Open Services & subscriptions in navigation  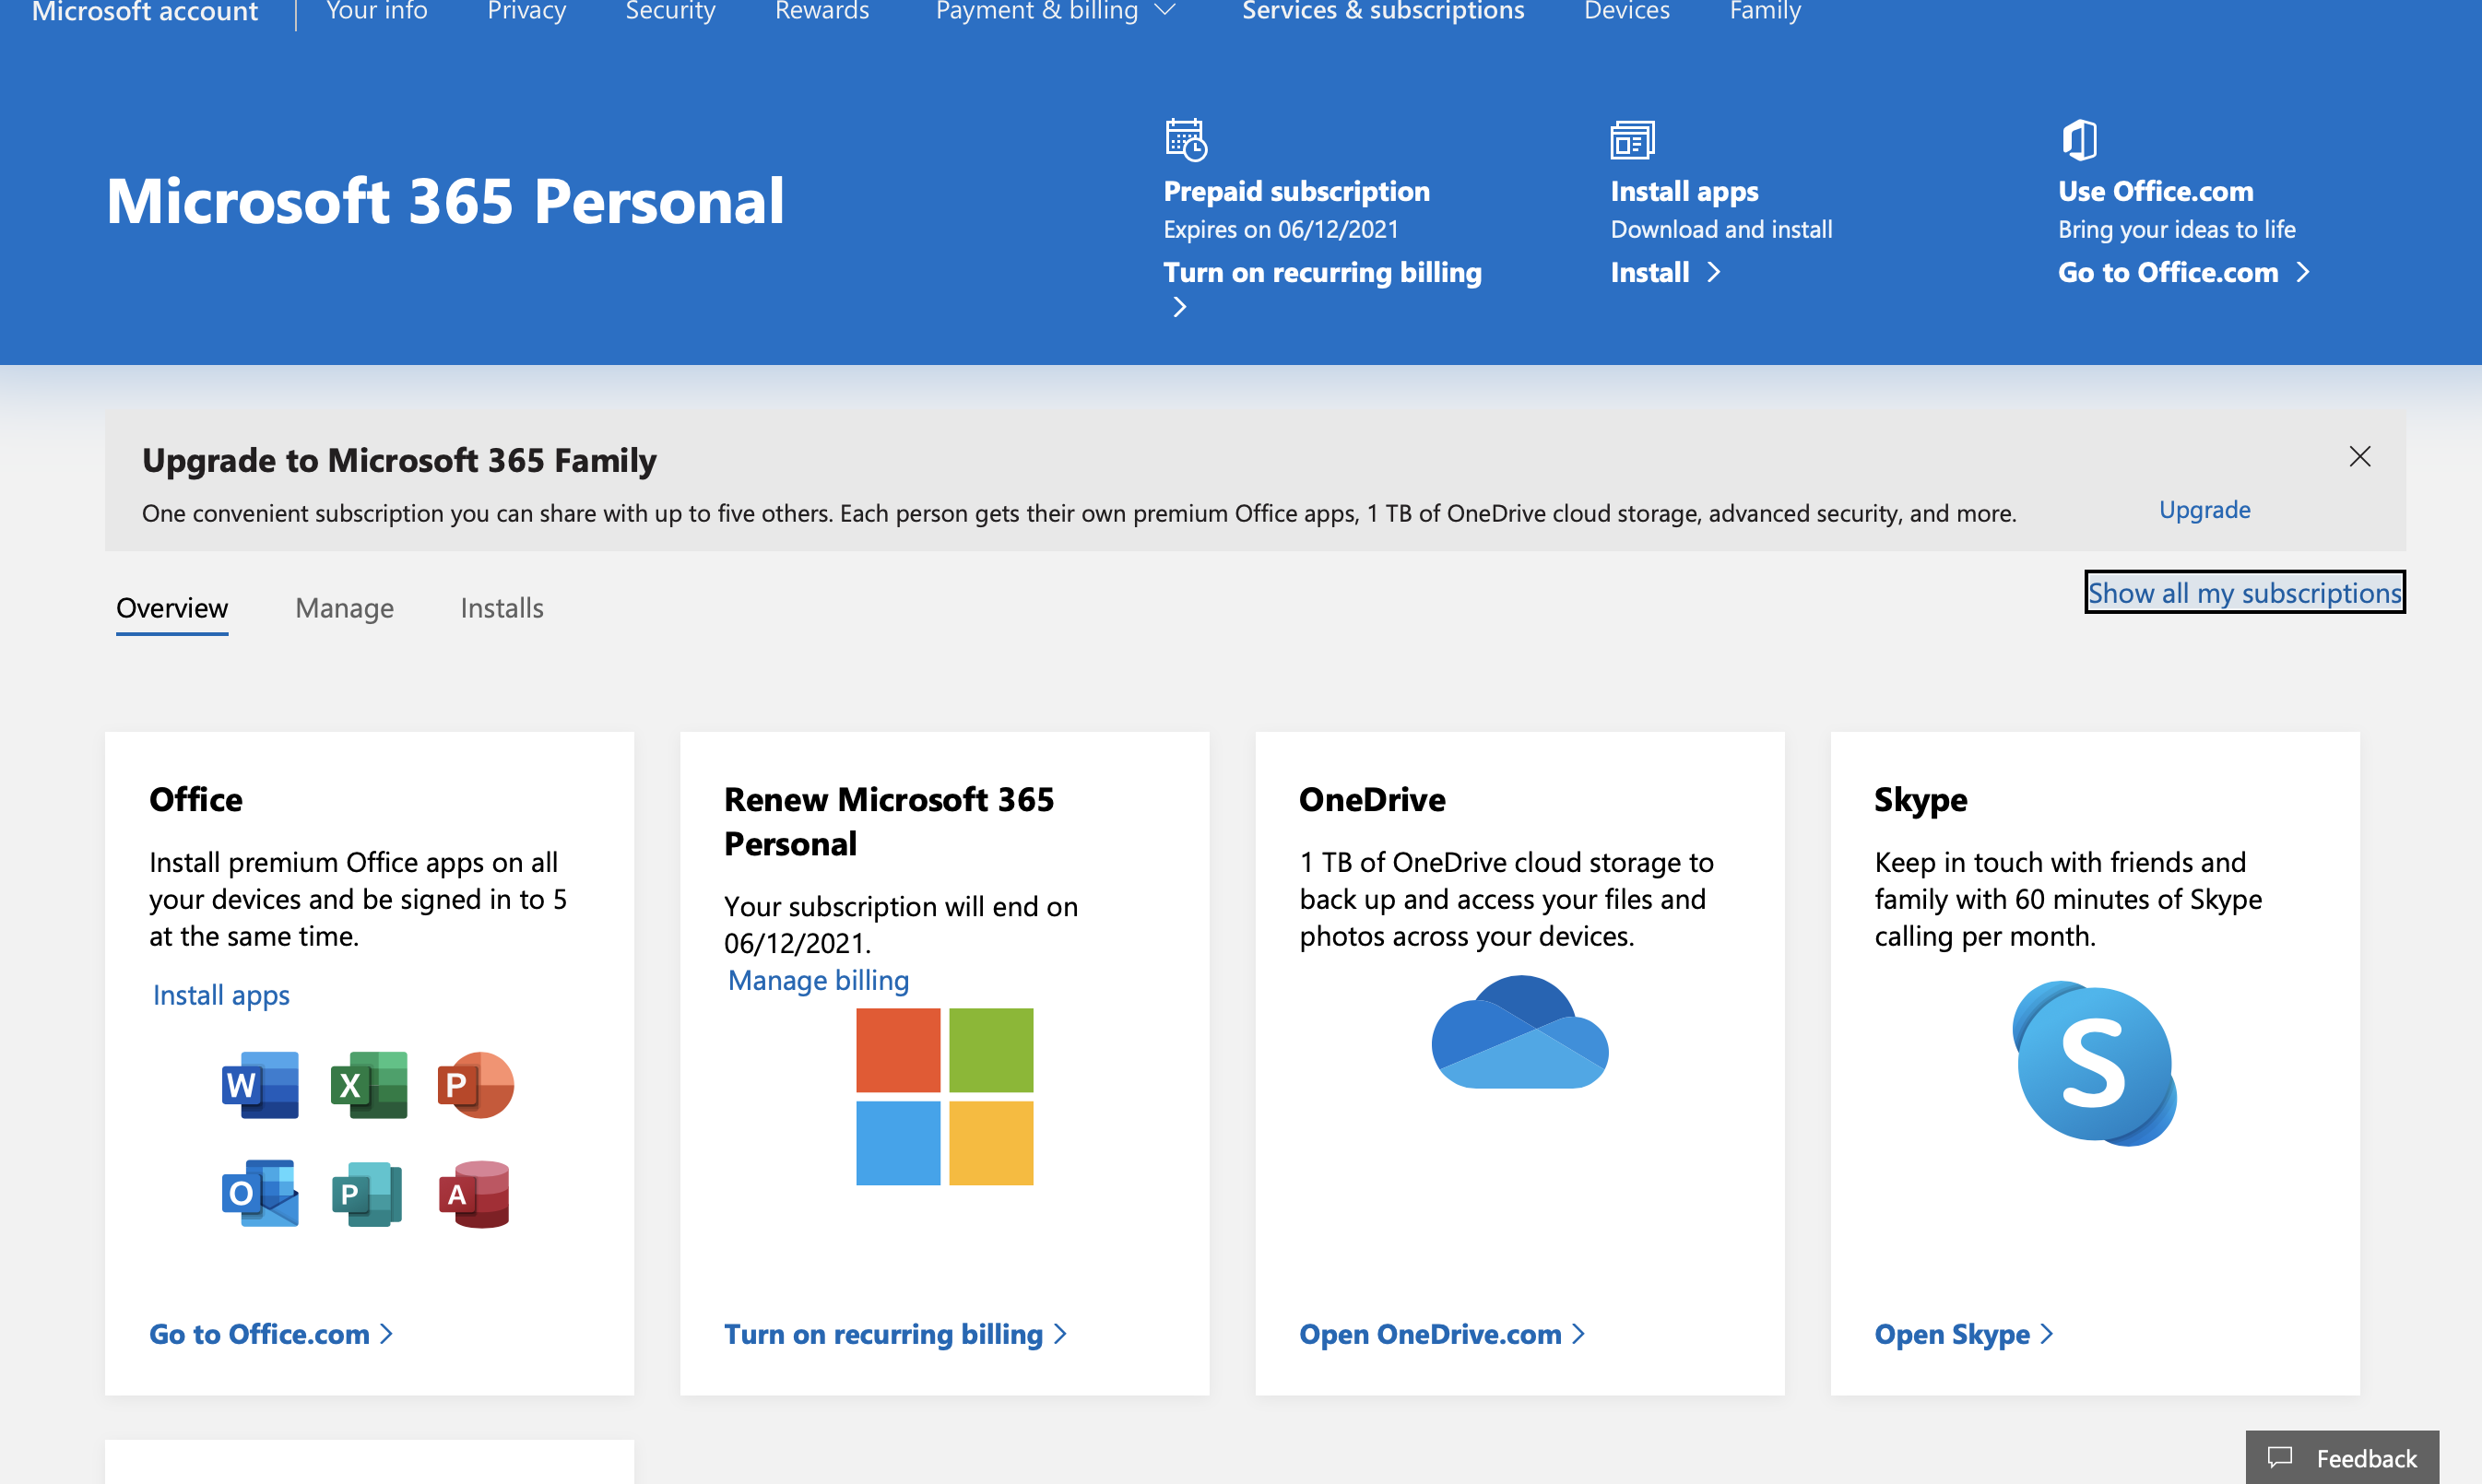pos(1383,11)
